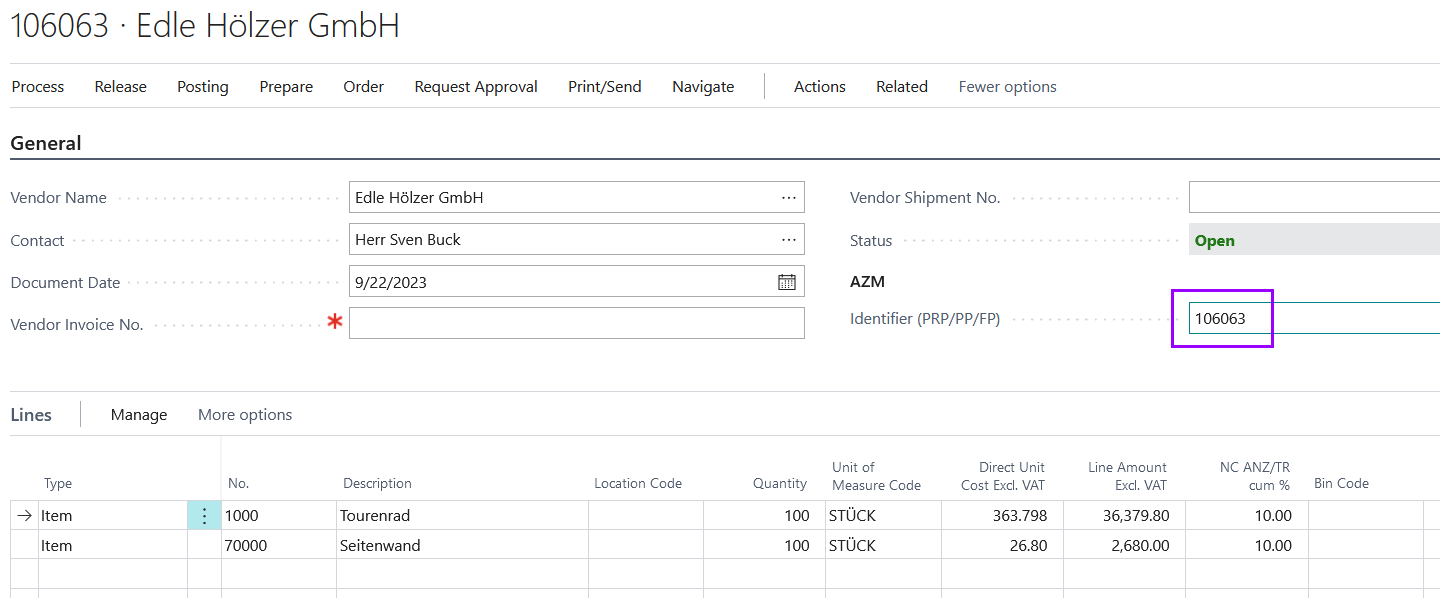Click the NC ANZ/TR cum % column header
This screenshot has width=1440, height=598.
[x=1255, y=476]
